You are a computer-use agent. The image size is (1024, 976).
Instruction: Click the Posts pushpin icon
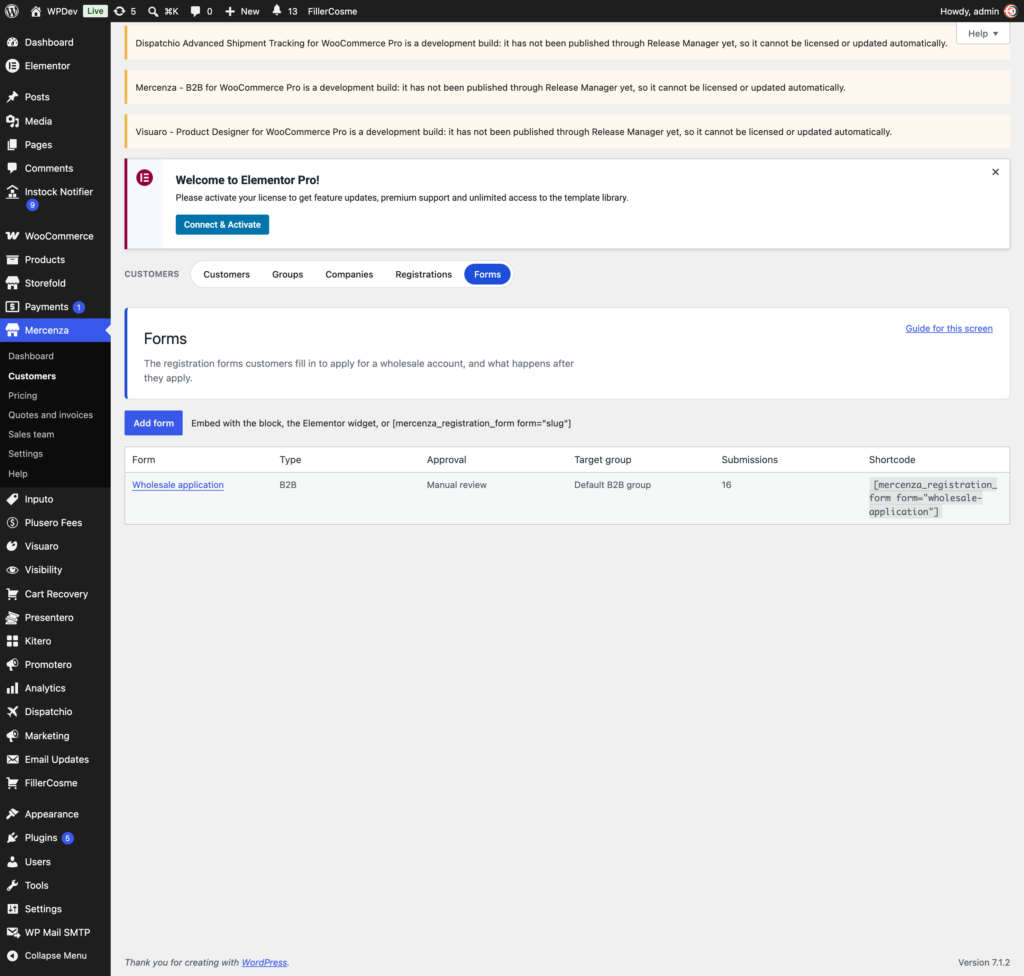point(12,97)
